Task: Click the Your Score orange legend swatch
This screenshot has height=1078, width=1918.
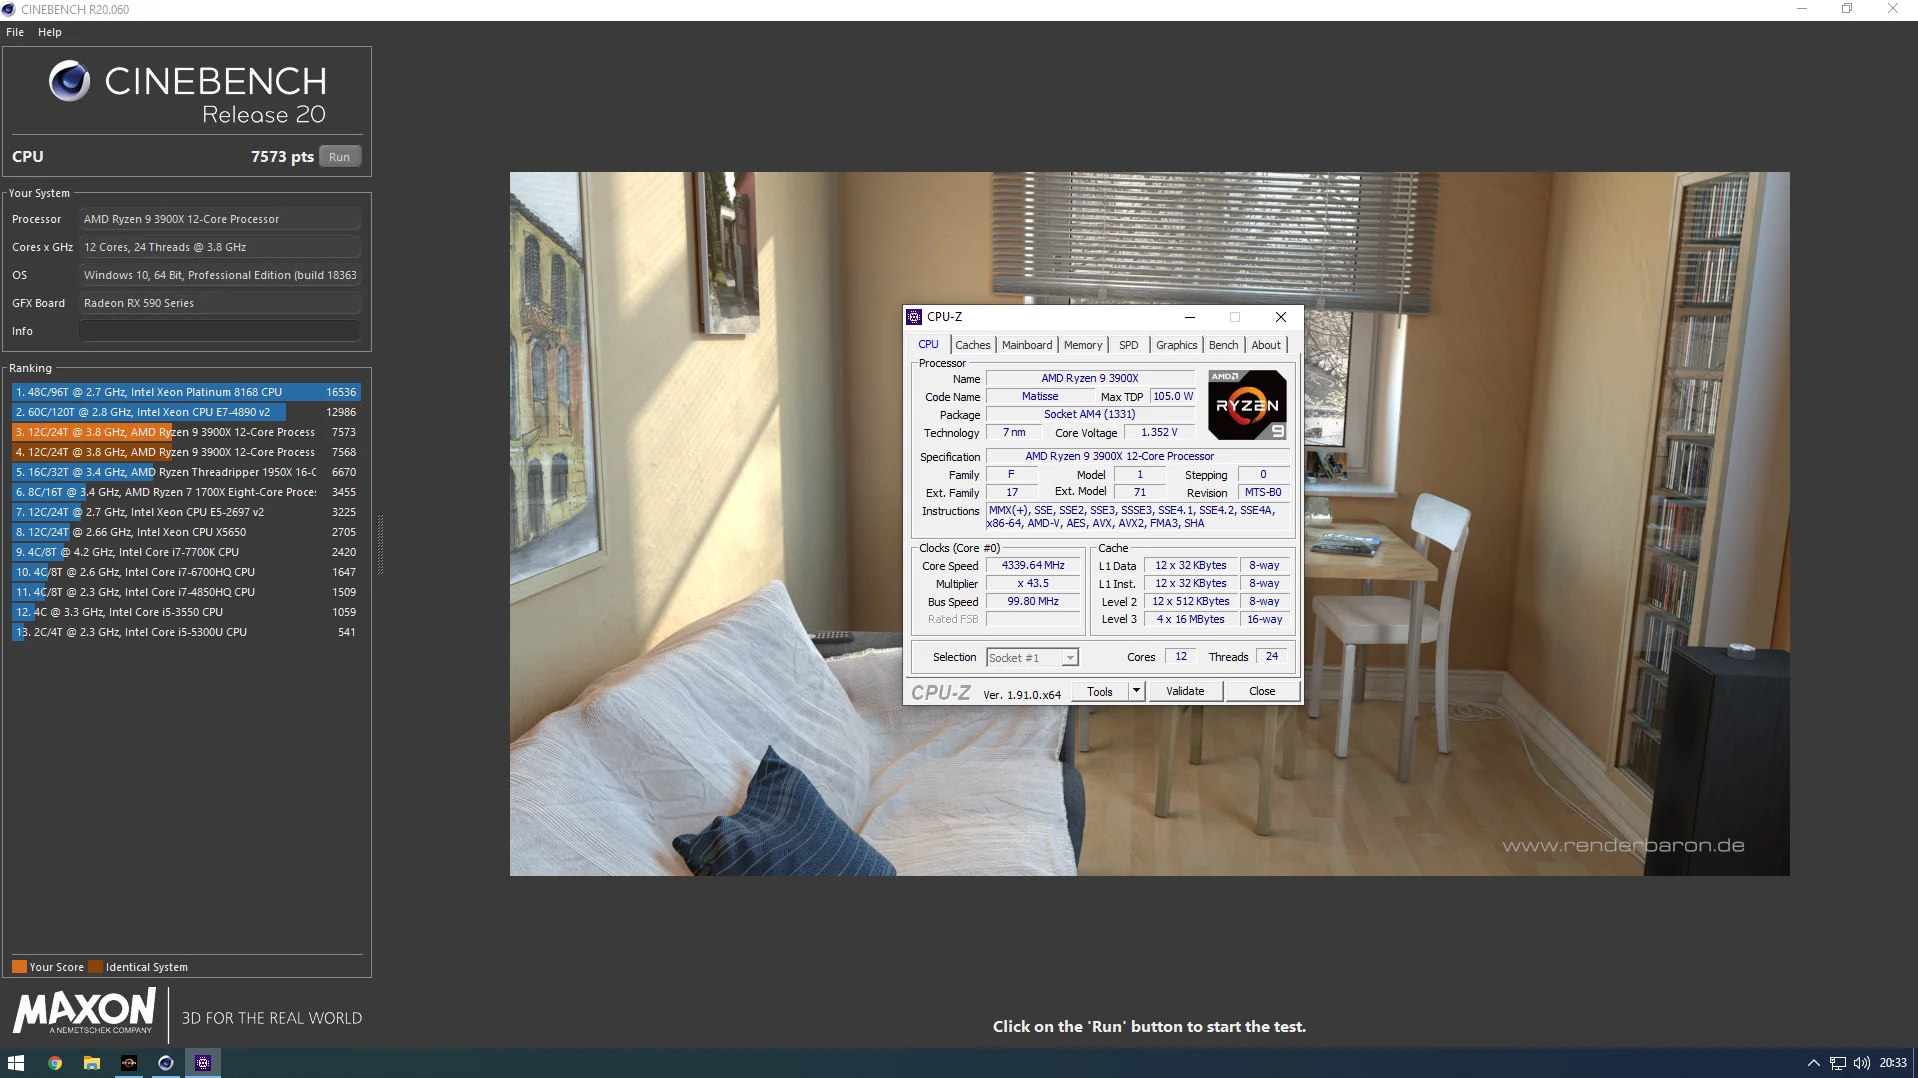Action: [19, 967]
